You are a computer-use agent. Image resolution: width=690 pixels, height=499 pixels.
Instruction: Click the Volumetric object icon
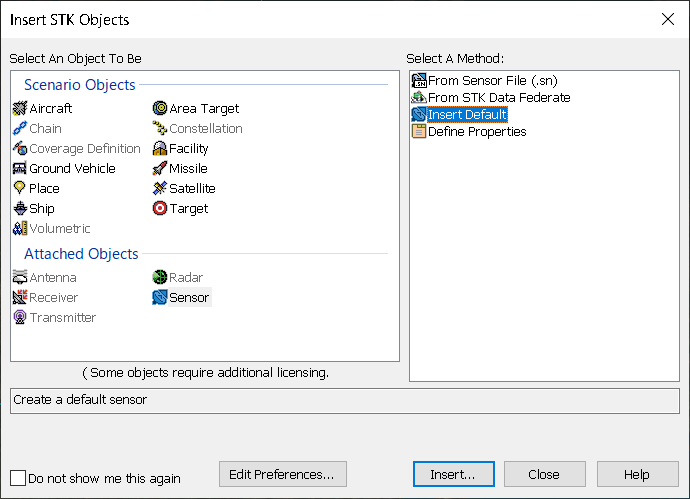pyautogui.click(x=20, y=228)
